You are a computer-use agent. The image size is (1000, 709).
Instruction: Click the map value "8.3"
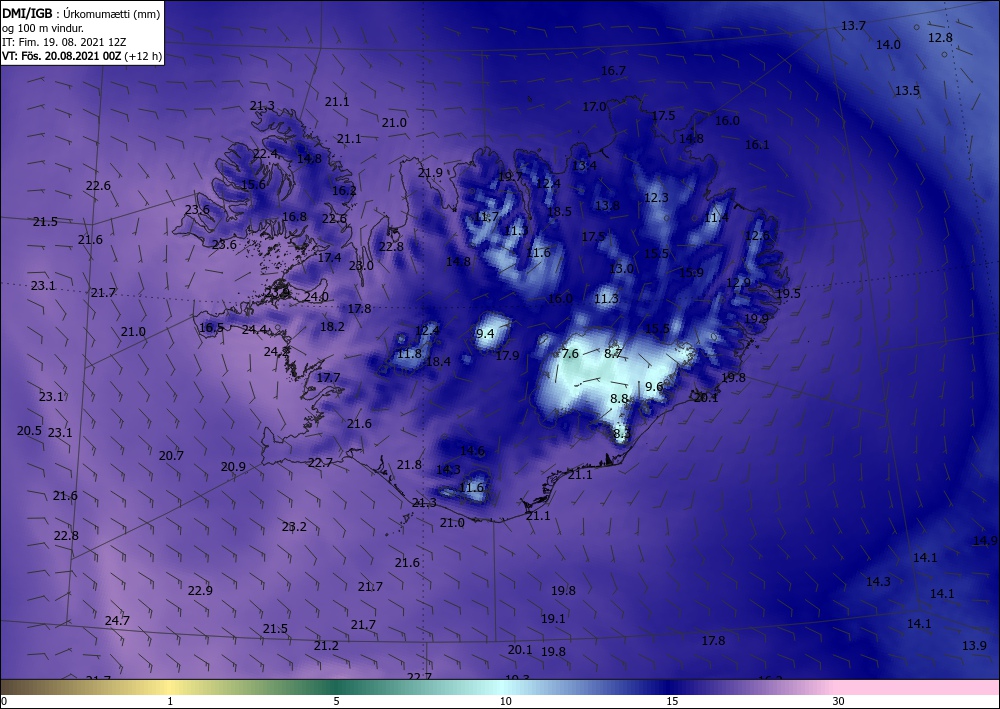click(622, 434)
